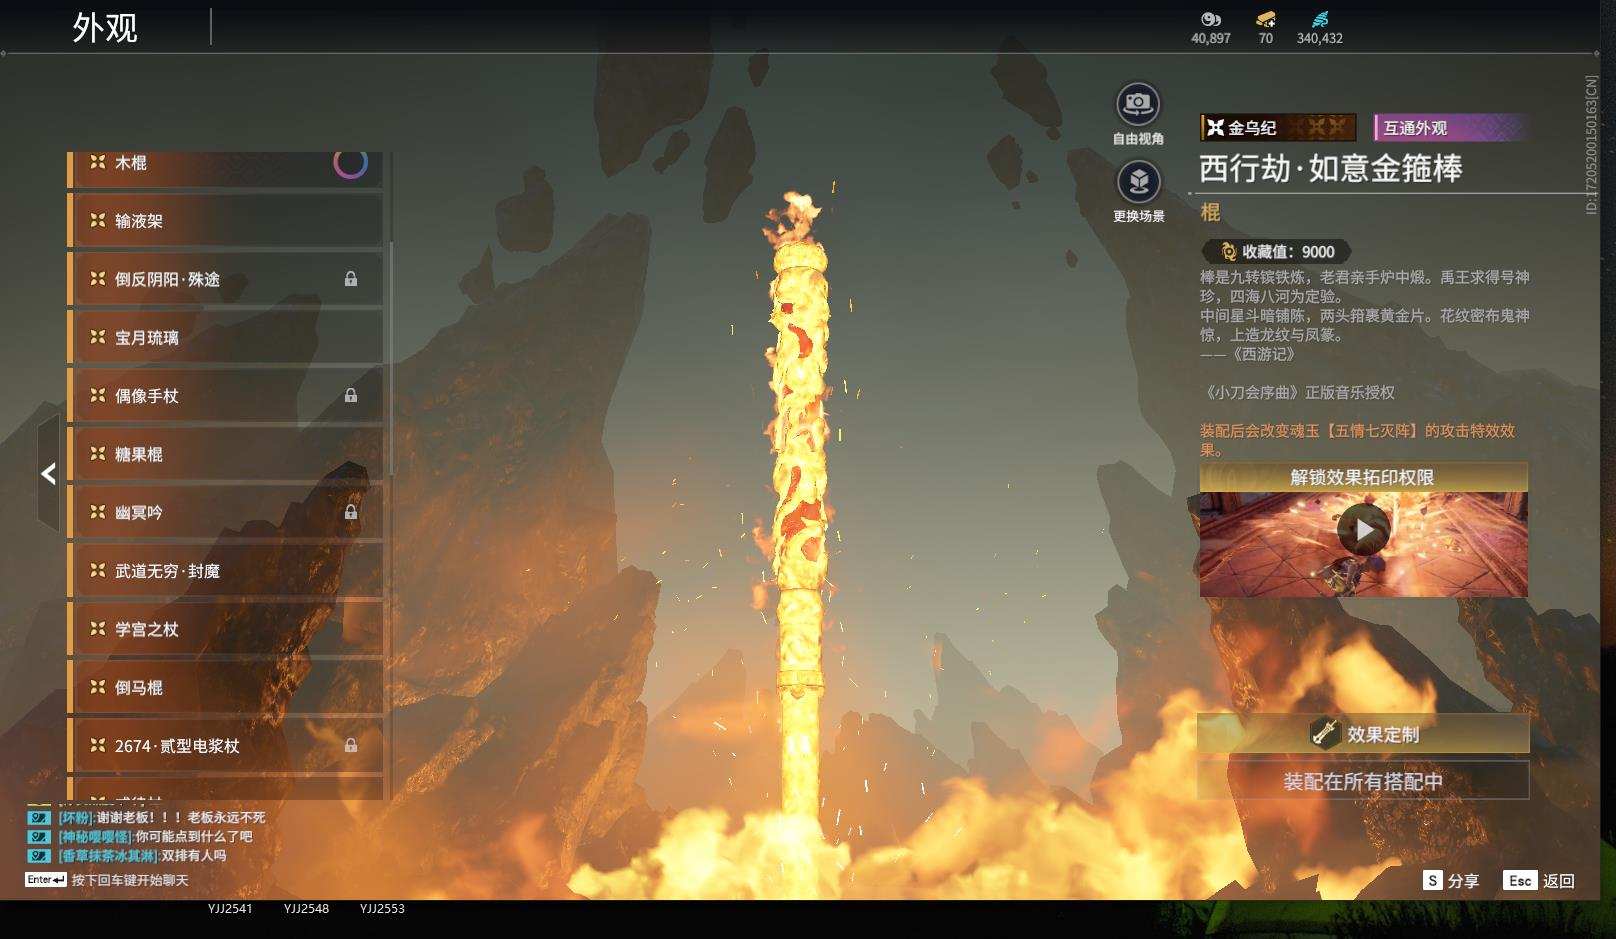
Task: Click the chat icon beside [坏粉] message
Action: 39,817
